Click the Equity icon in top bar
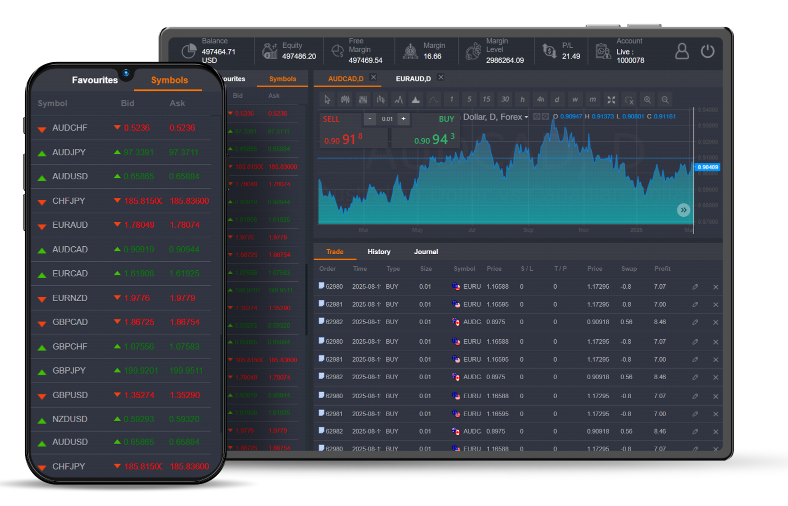 point(270,51)
